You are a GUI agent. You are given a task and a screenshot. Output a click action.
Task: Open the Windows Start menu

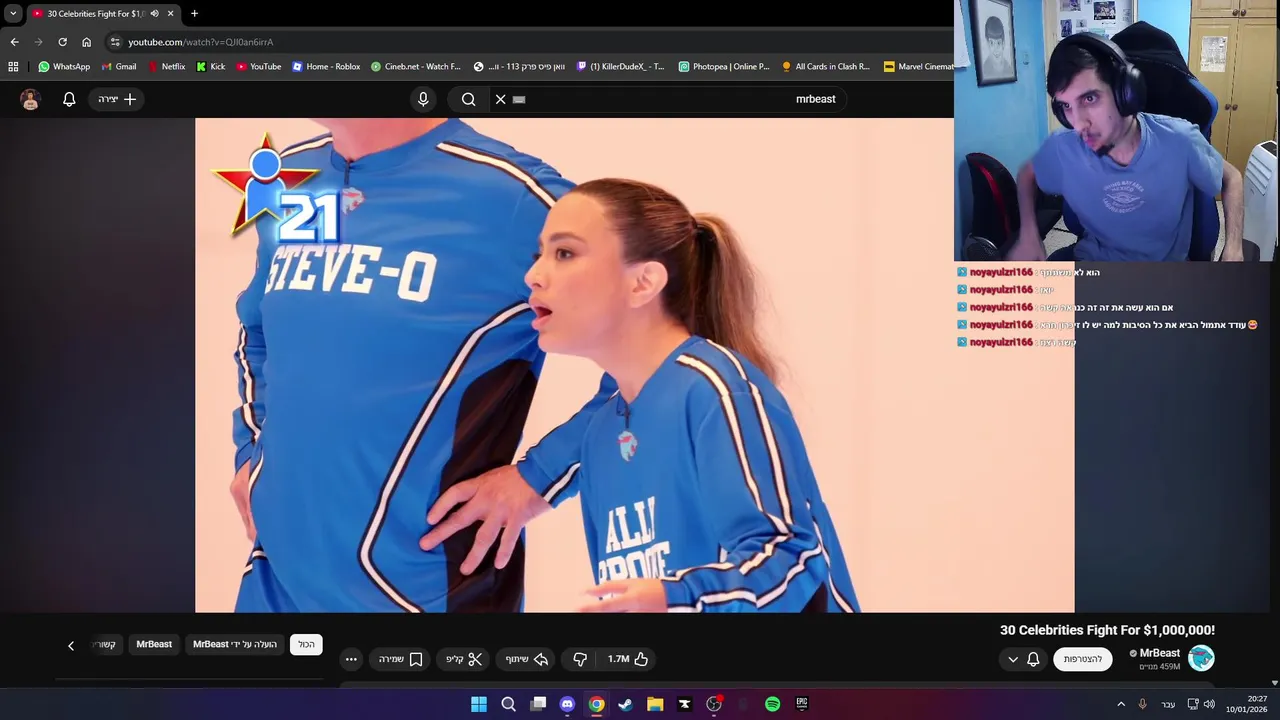click(479, 704)
